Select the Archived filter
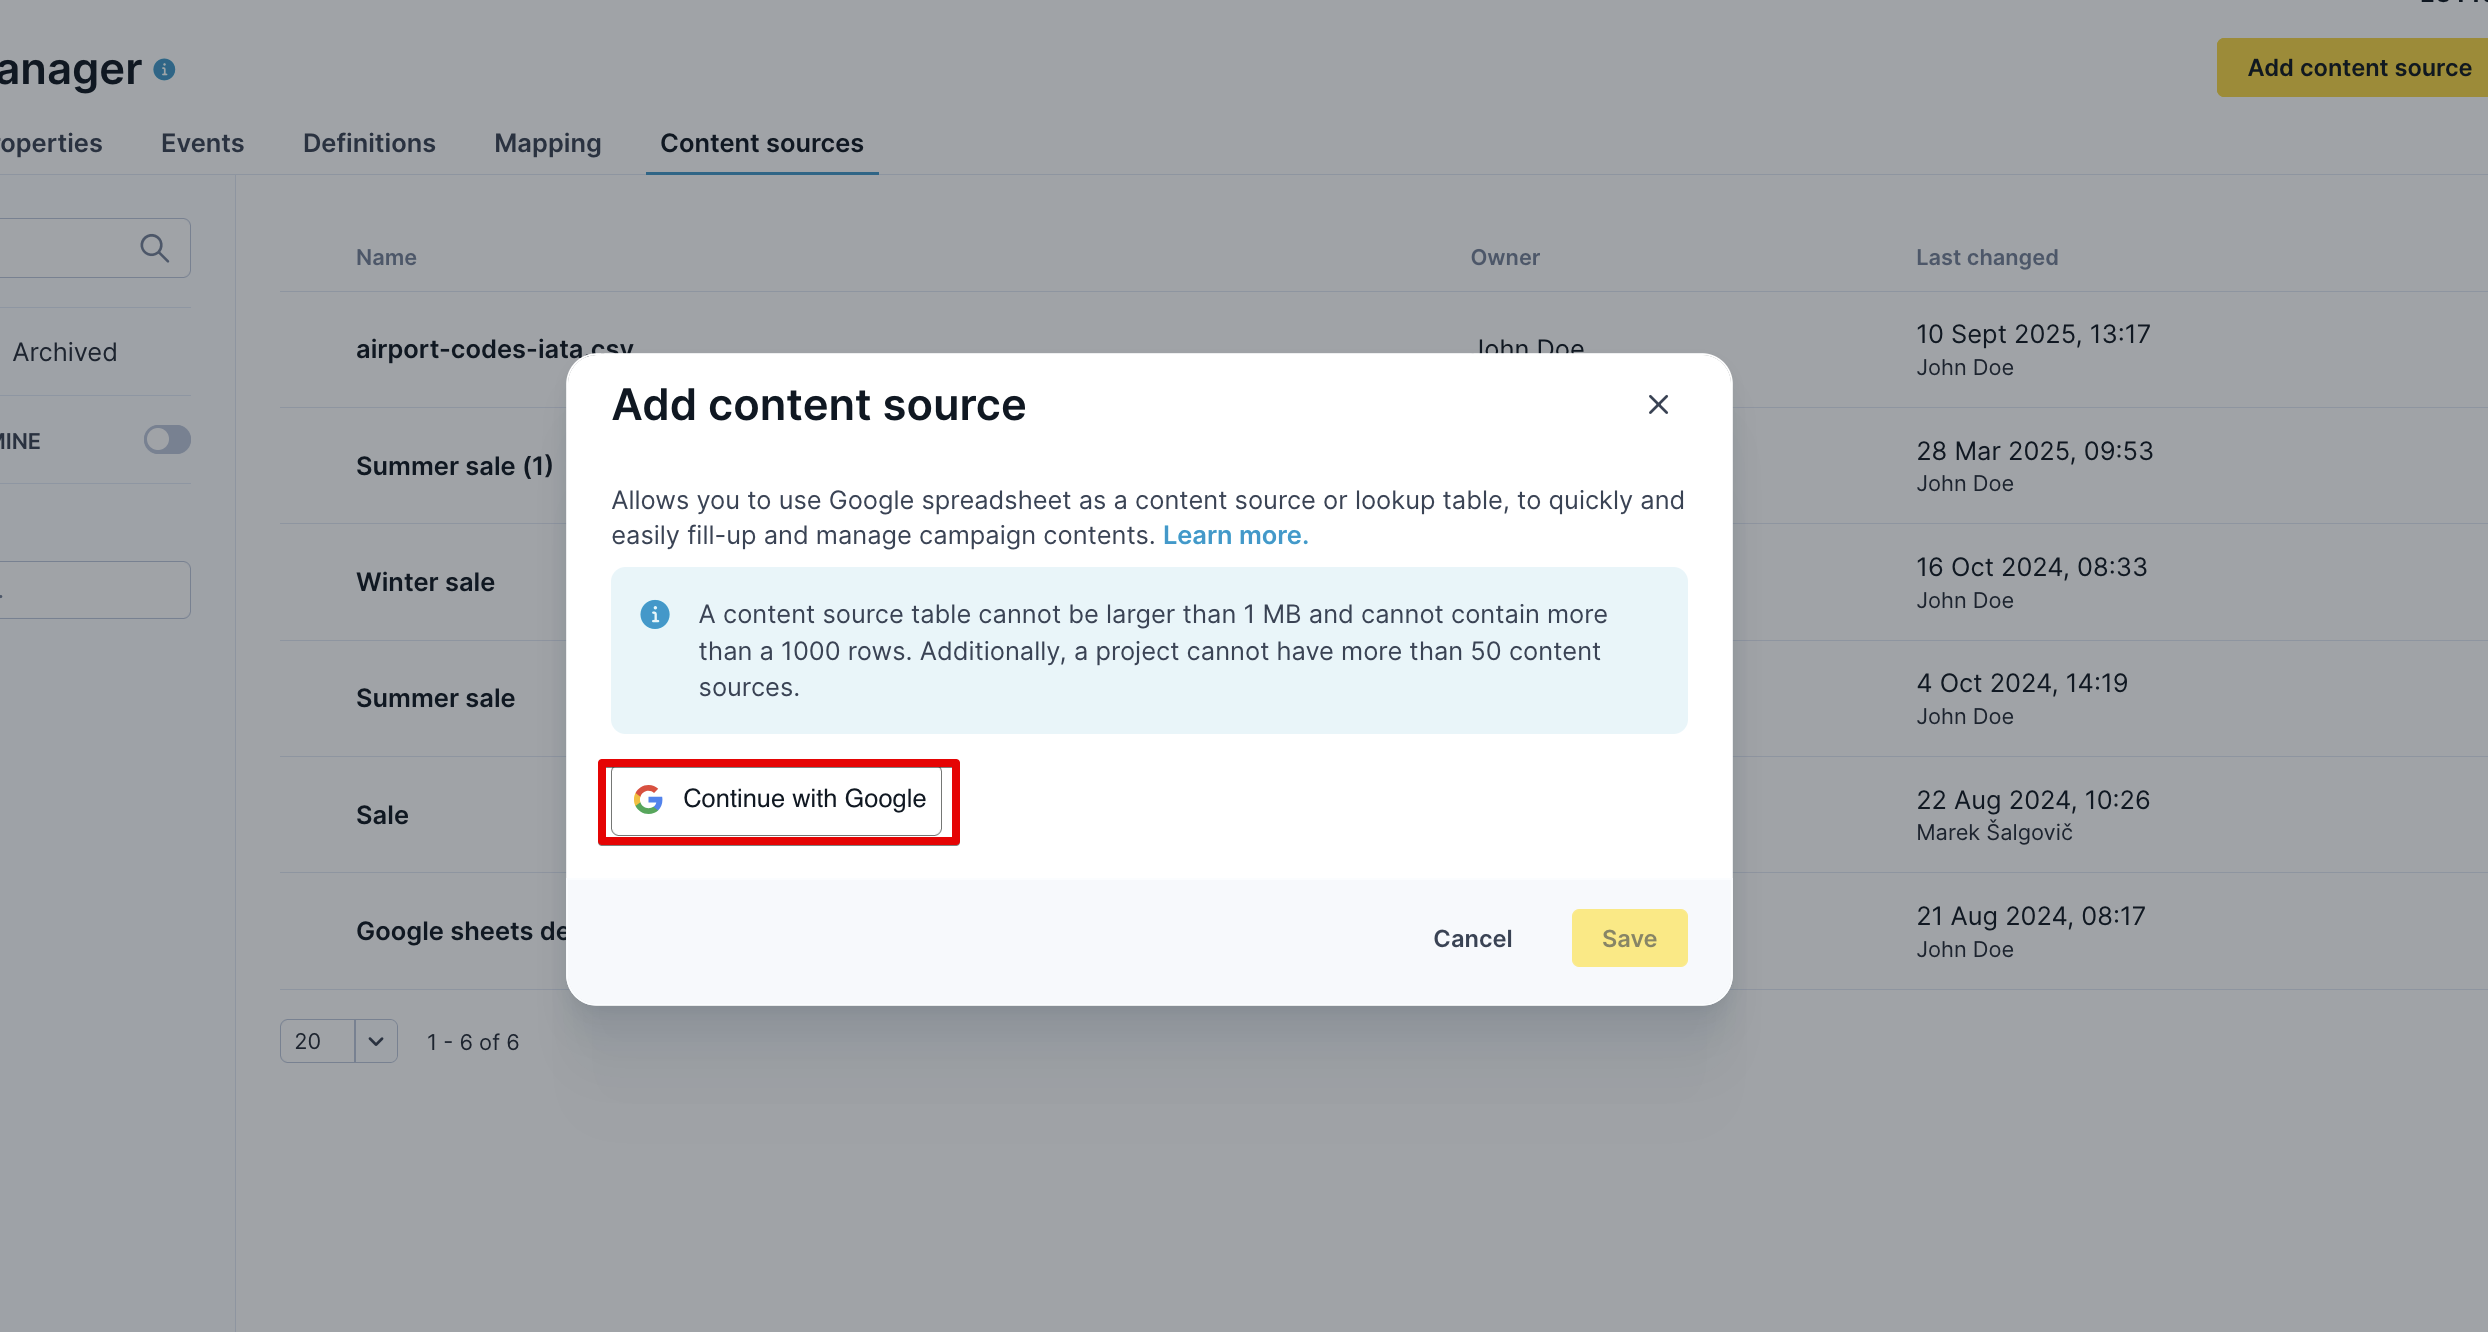The image size is (2488, 1332). point(65,352)
